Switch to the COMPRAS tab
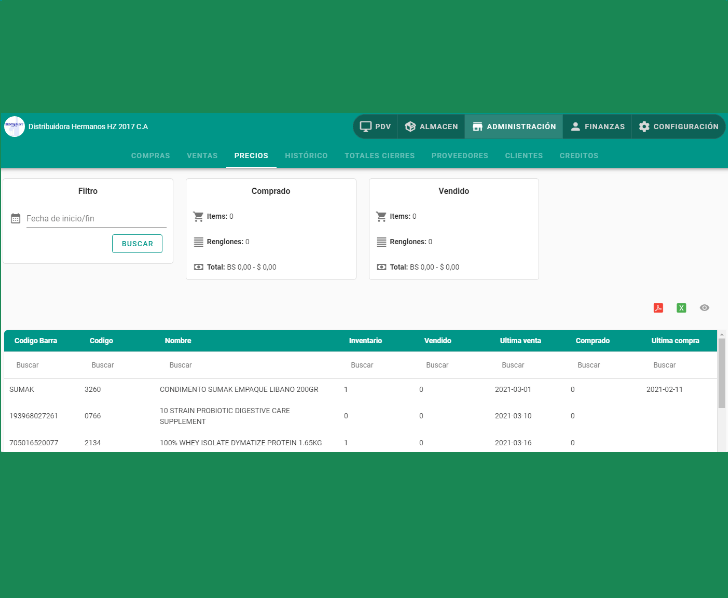 (150, 156)
